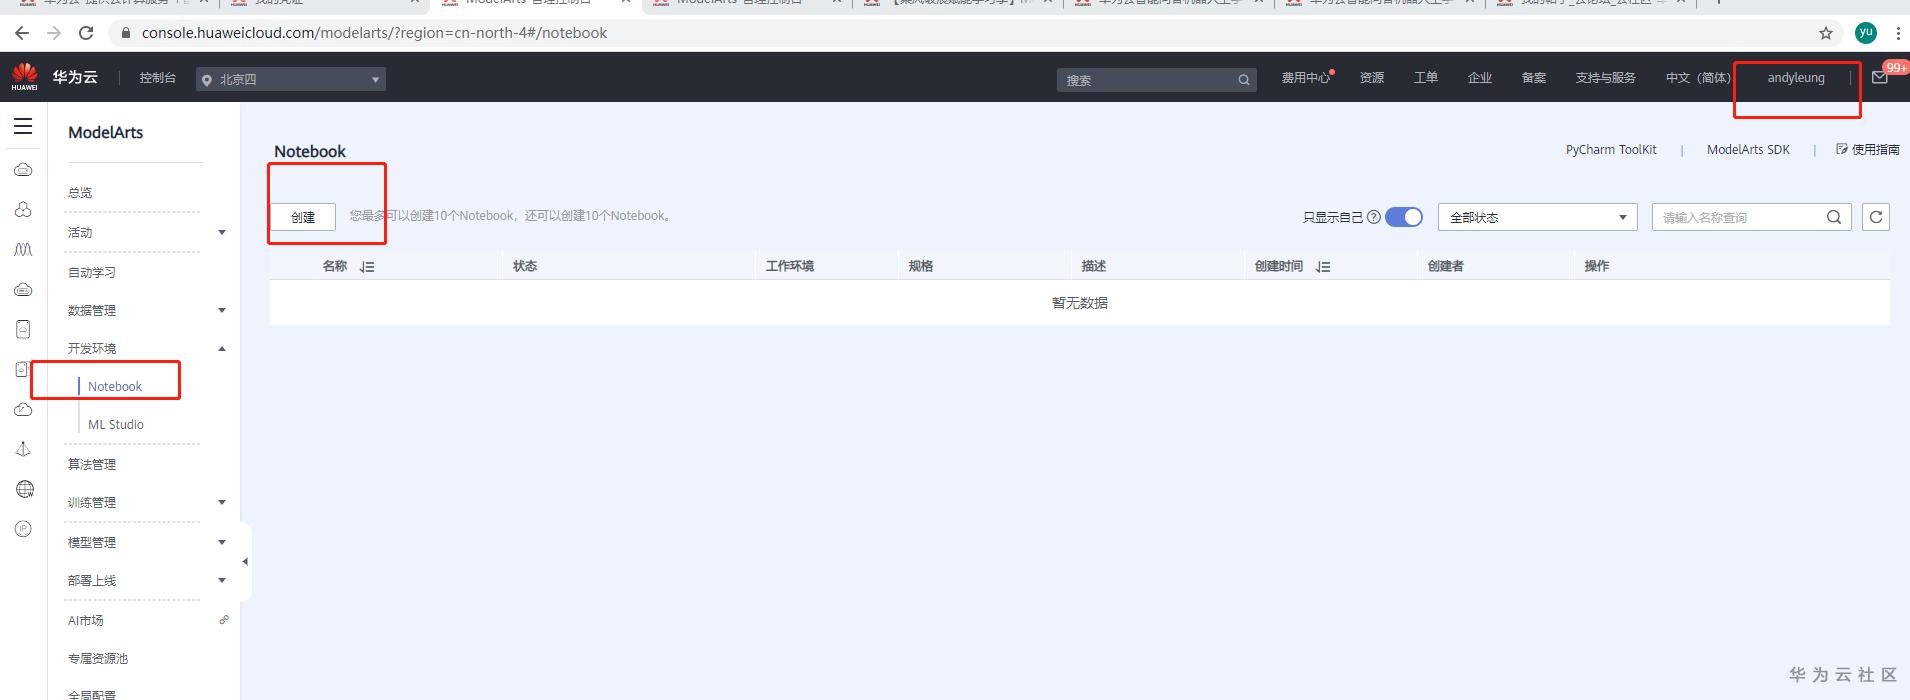This screenshot has height=700, width=1910.
Task: Open the Chrome three-dot menu
Action: coord(1897,33)
